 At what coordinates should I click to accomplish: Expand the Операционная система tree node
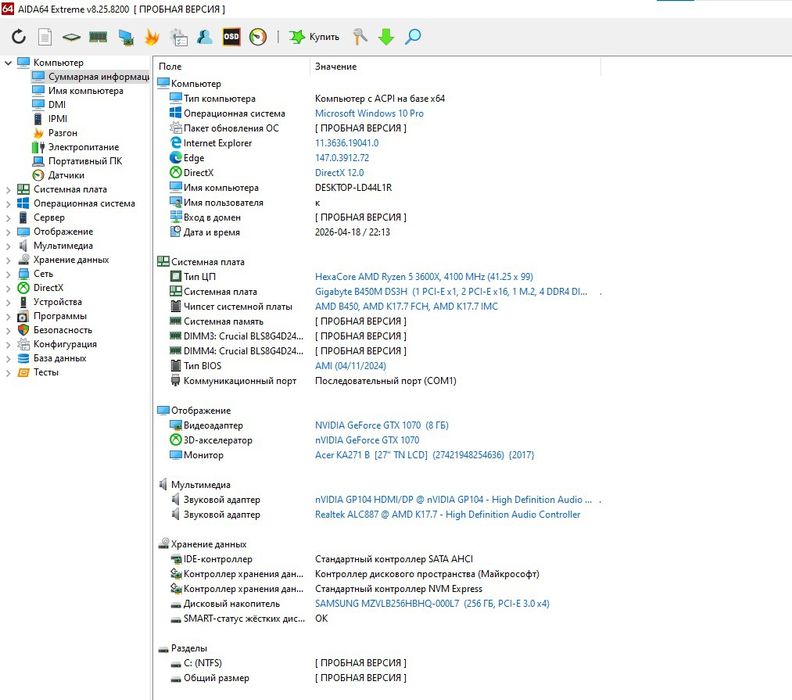[8, 204]
